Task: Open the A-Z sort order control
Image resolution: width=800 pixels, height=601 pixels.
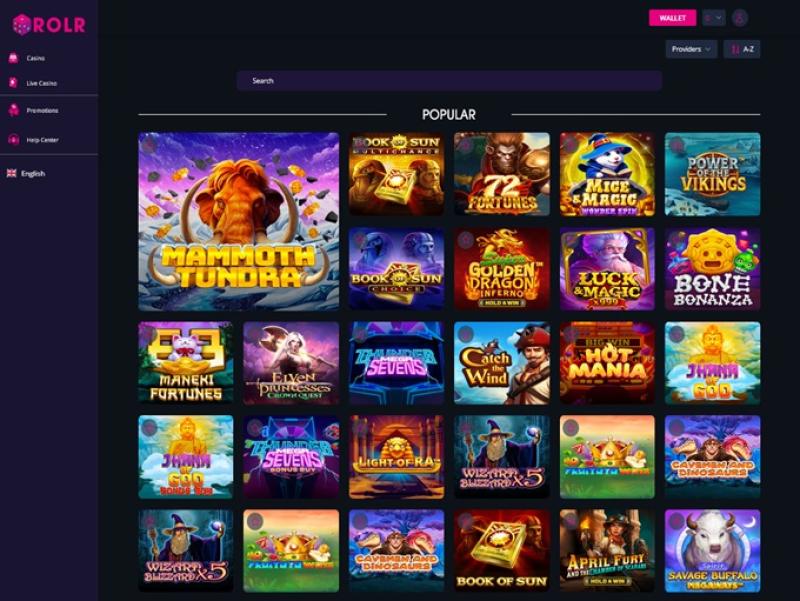Action: pyautogui.click(x=742, y=49)
